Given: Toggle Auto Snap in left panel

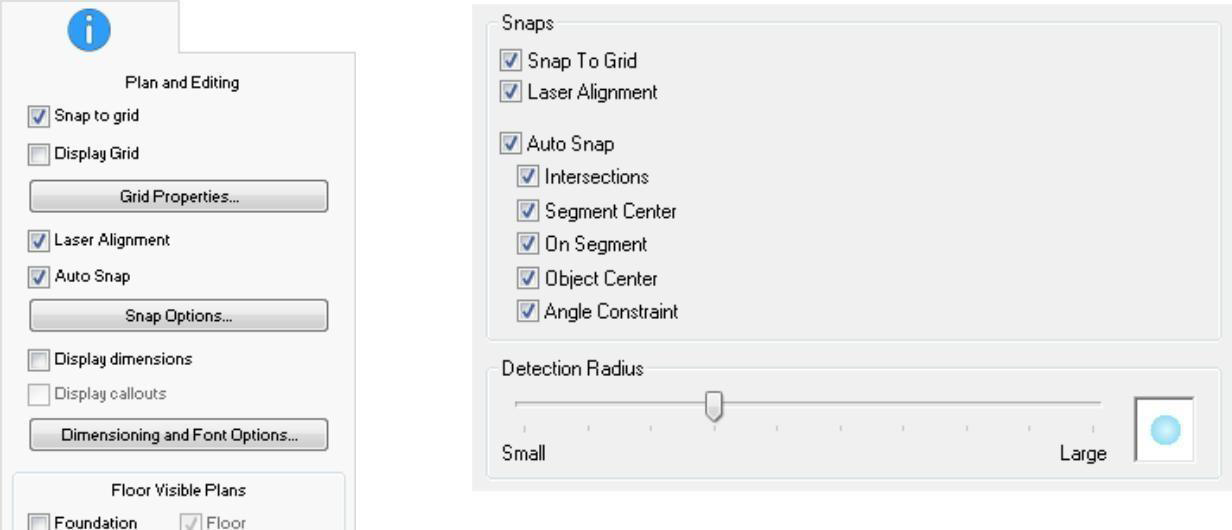Looking at the screenshot, I should coord(38,276).
